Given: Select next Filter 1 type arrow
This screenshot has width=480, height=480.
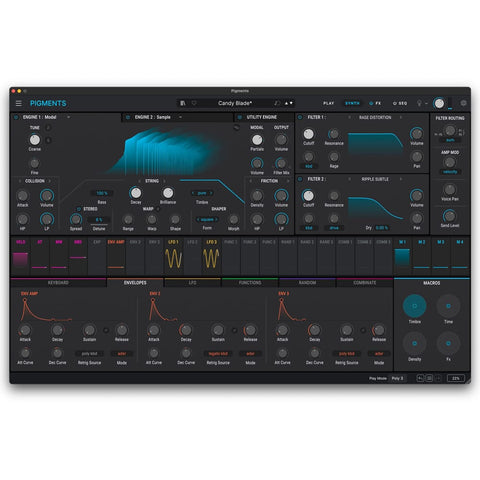Looking at the screenshot, I should (401, 117).
